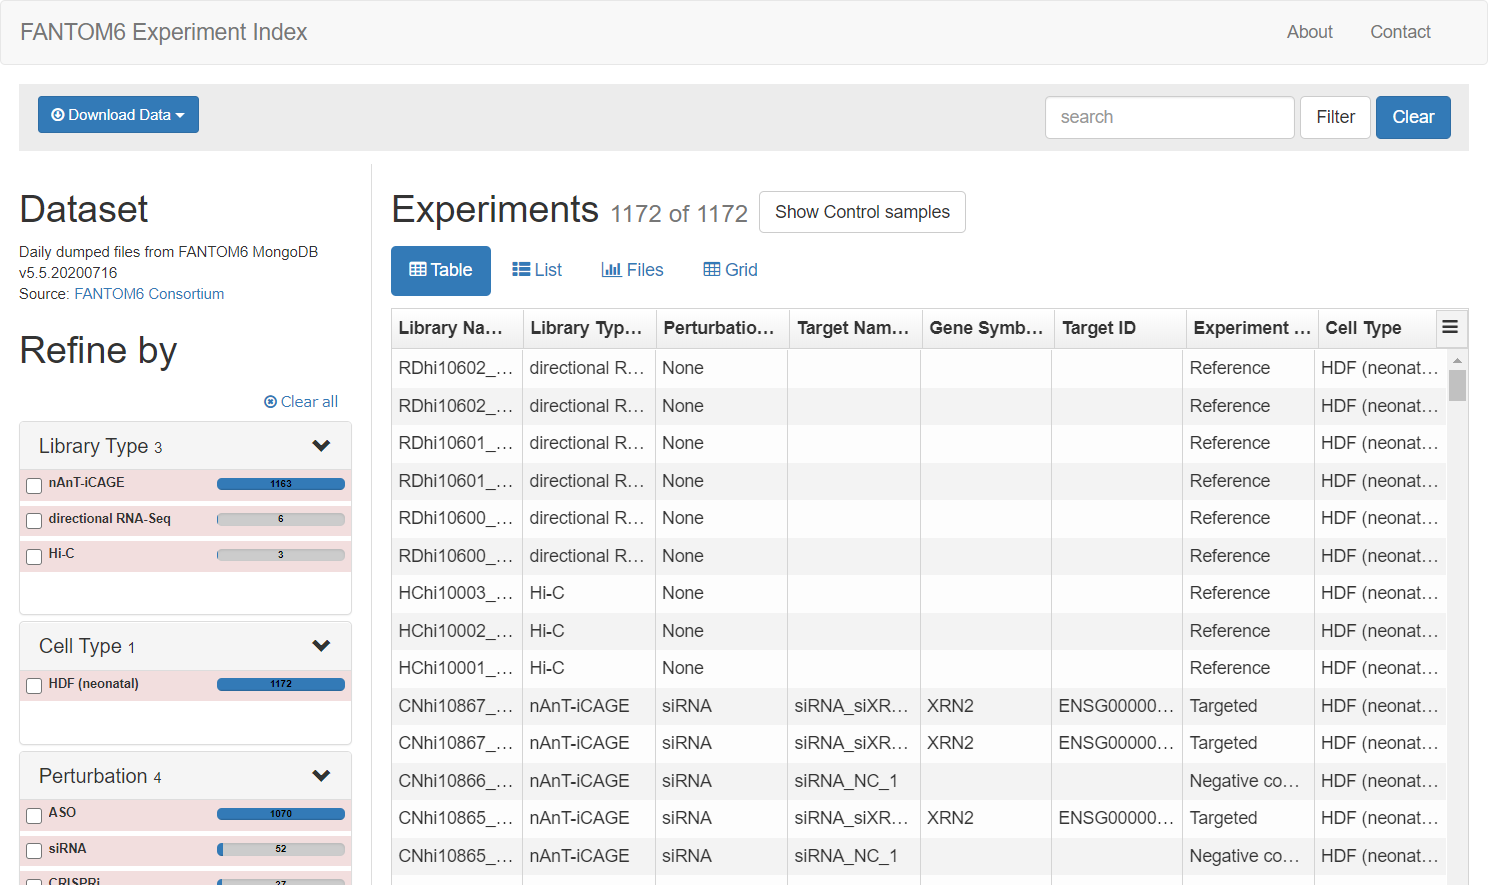Select the HChi10001 library name cell
Viewport: 1488px width, 885px height.
click(457, 668)
